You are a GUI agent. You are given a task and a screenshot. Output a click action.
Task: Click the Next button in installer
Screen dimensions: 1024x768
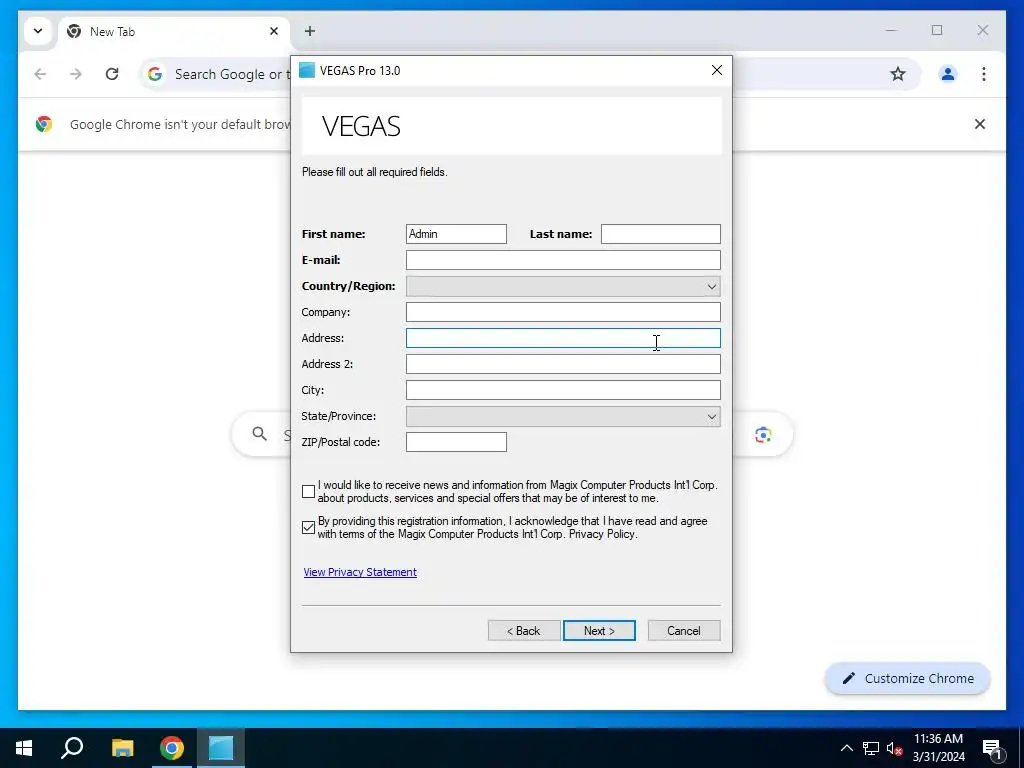[x=599, y=631]
